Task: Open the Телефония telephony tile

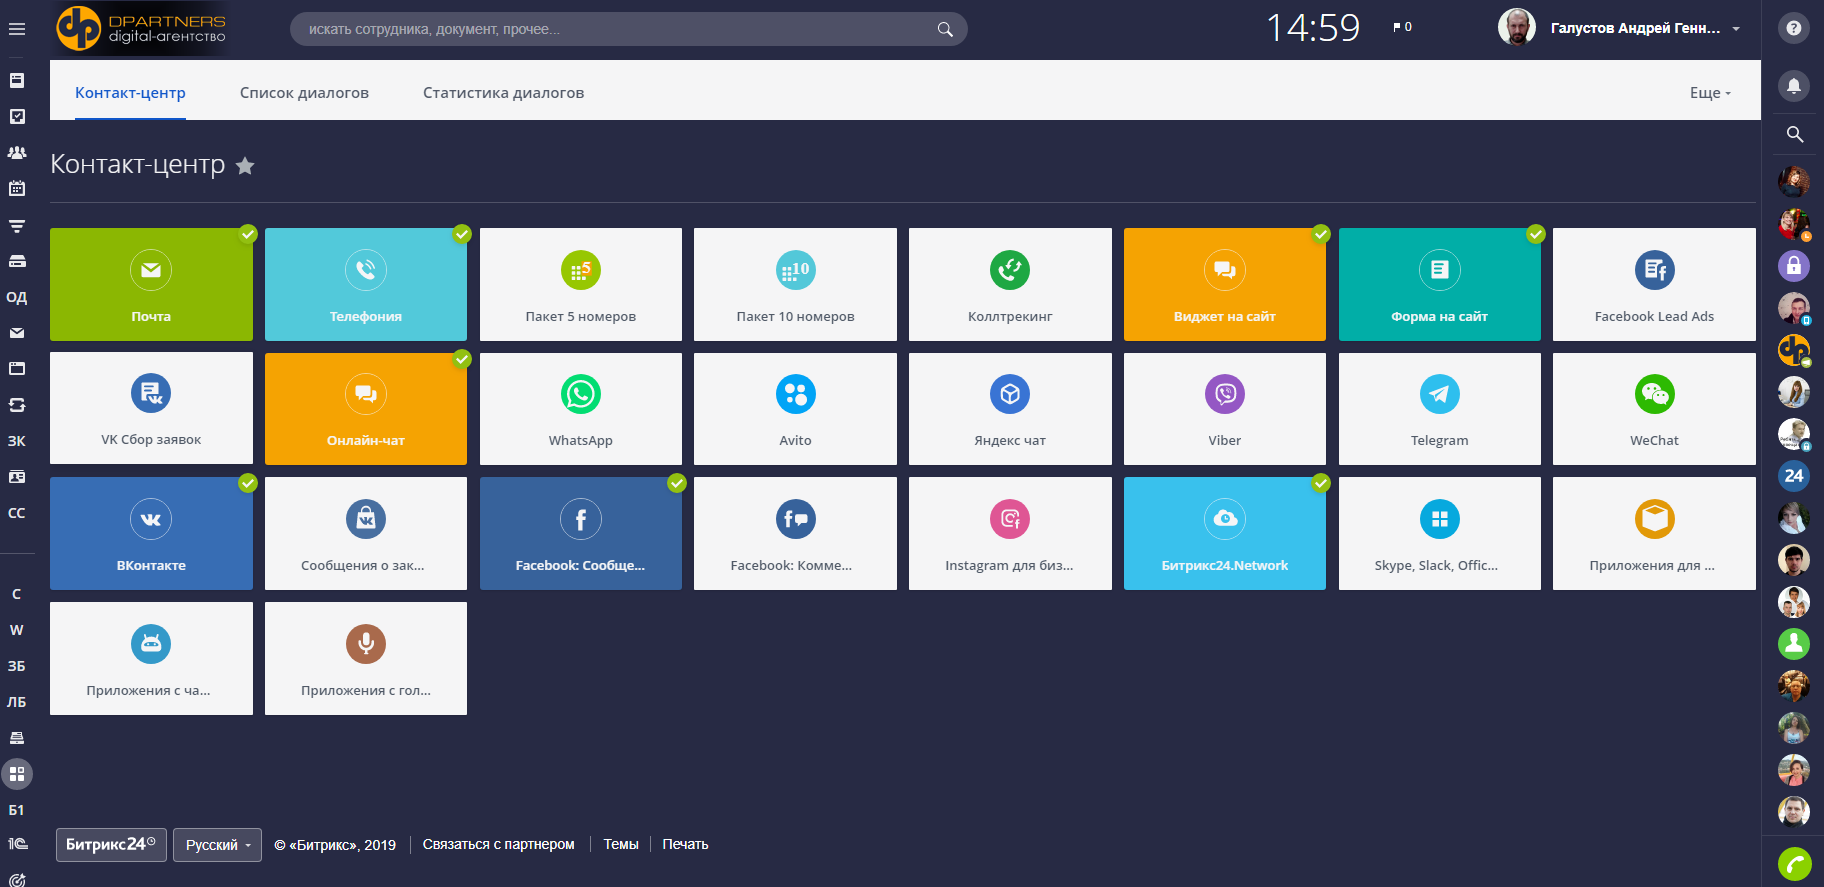Action: point(366,284)
